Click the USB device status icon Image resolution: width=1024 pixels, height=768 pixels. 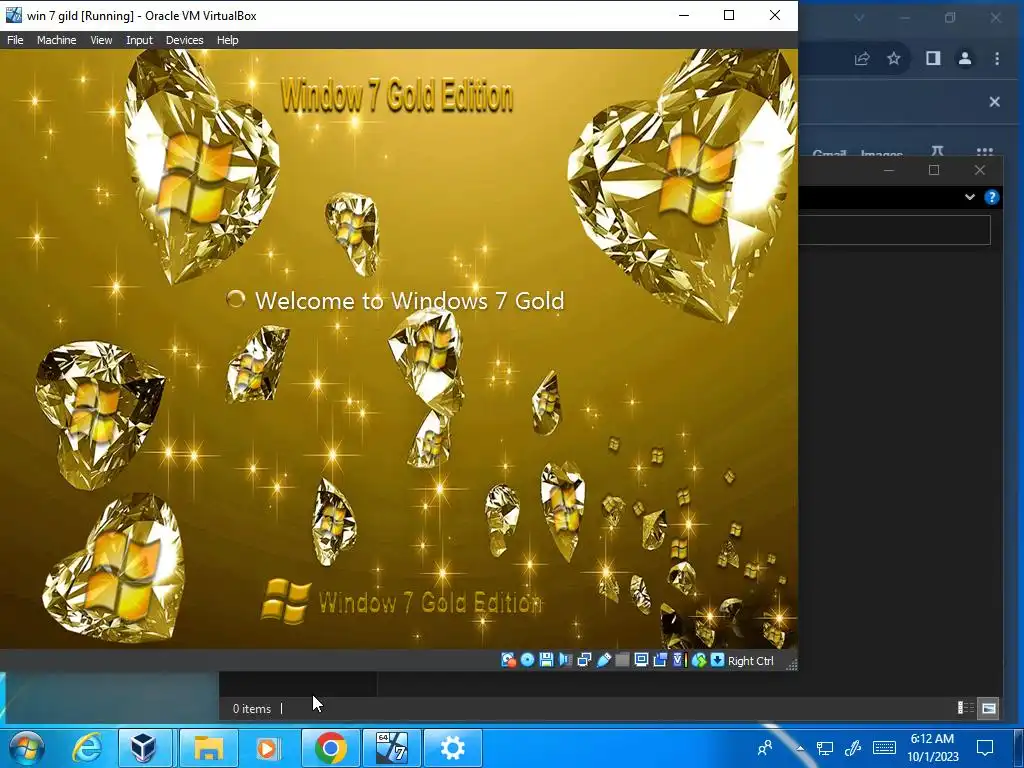tap(603, 660)
